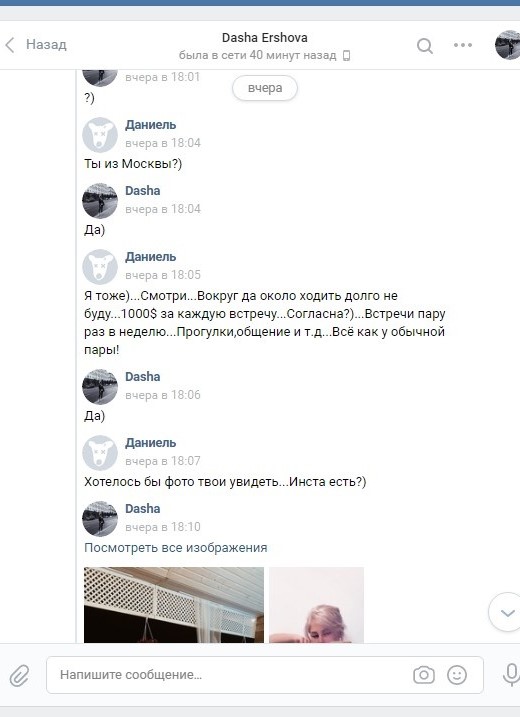Open the blonde girl photo thumbnail
Image resolution: width=520 pixels, height=717 pixels.
316,605
